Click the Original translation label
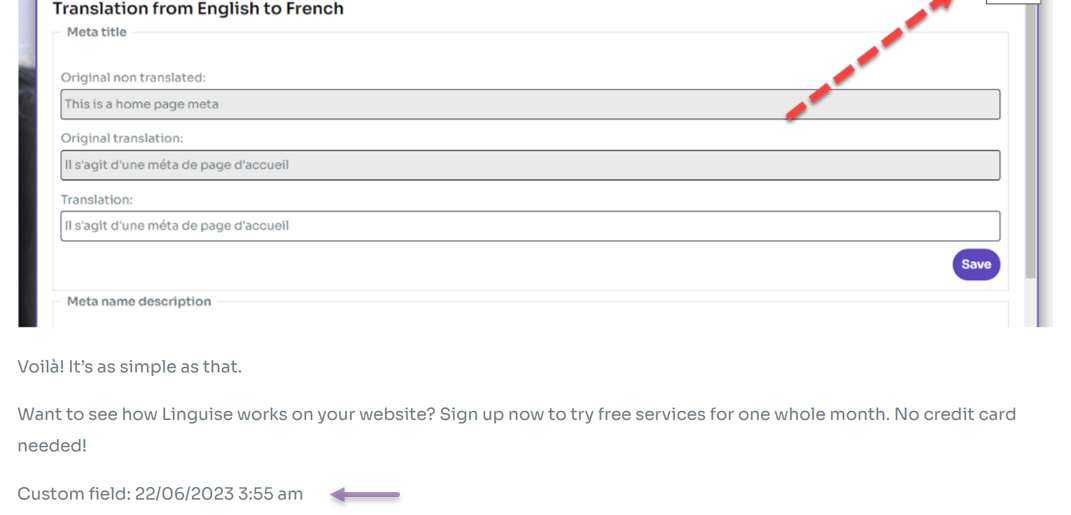 pos(122,139)
